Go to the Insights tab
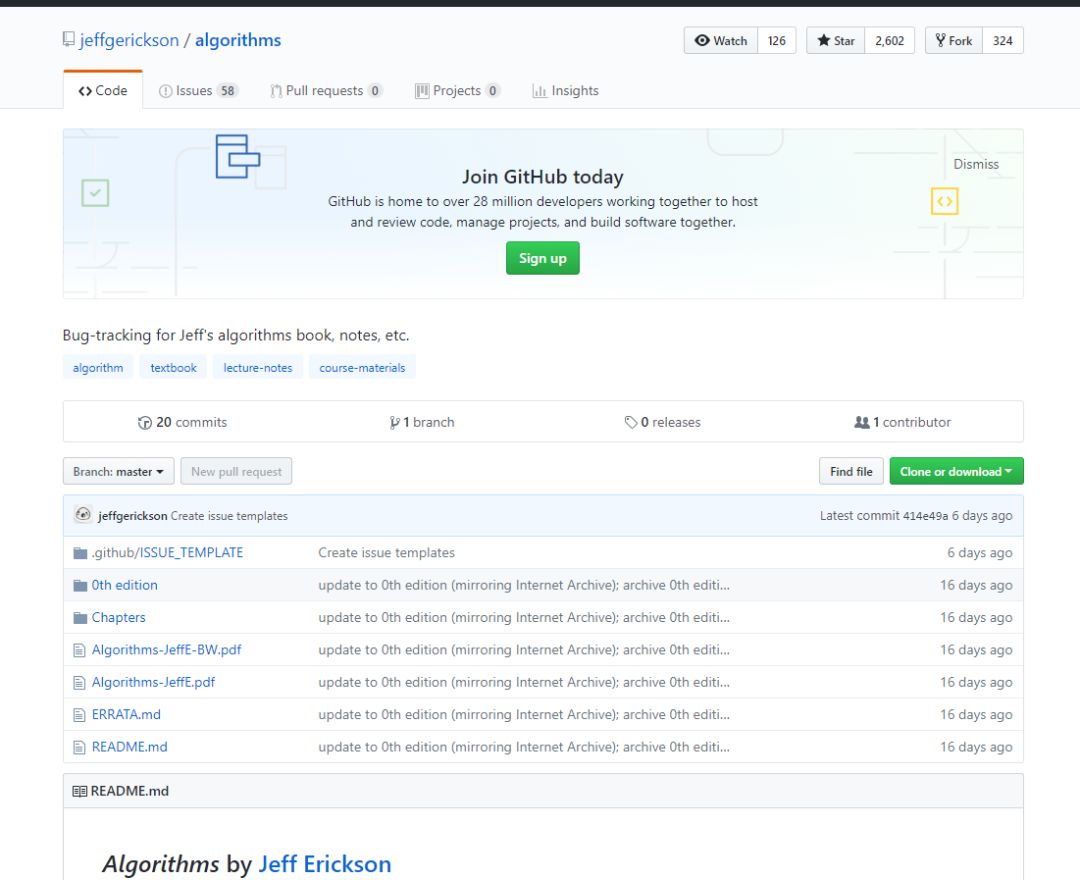The image size is (1080, 880). (565, 91)
